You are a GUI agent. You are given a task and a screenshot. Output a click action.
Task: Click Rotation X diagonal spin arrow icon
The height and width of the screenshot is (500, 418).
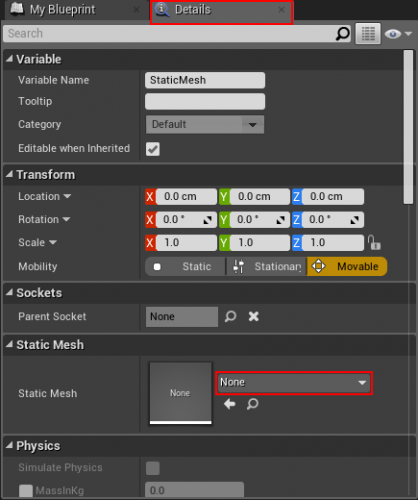pyautogui.click(x=208, y=220)
